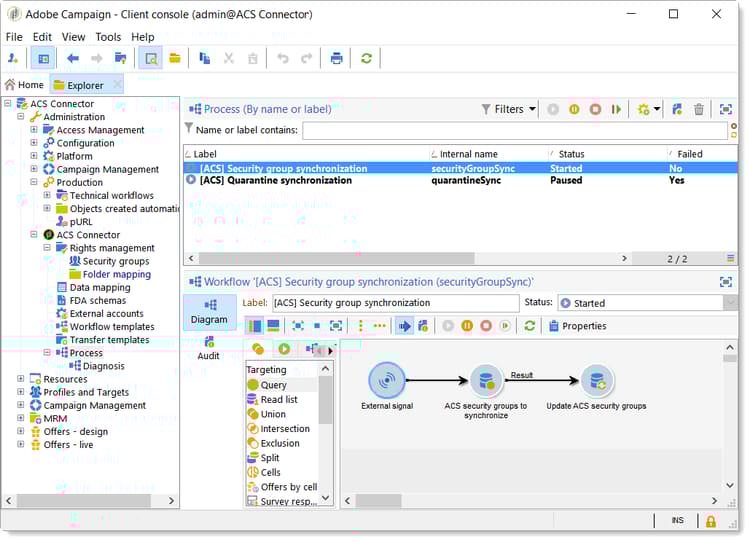This screenshot has width=750, height=542.
Task: Expand the Access Management tree node
Action: (34, 129)
